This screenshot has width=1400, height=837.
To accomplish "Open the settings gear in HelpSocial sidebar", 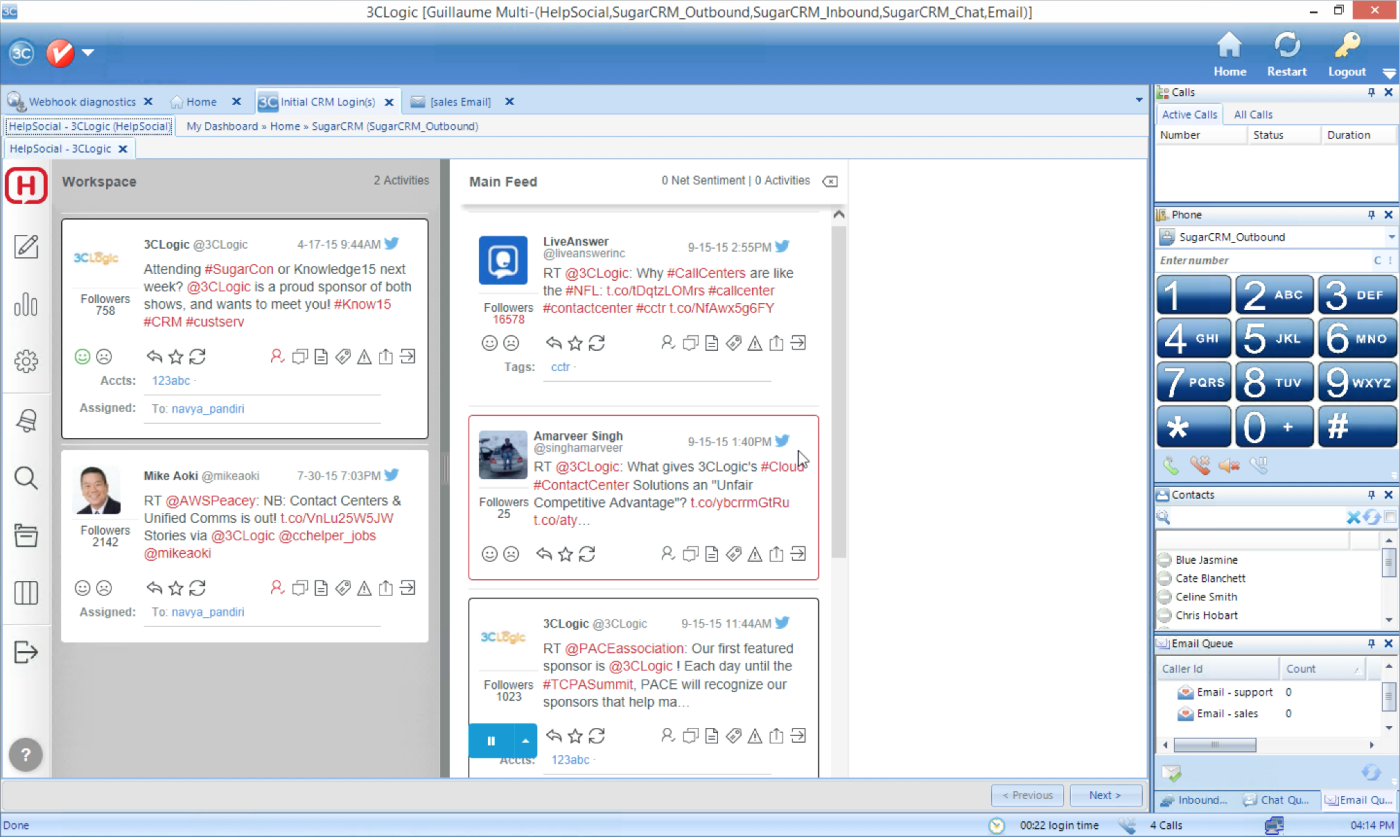I will tap(26, 362).
